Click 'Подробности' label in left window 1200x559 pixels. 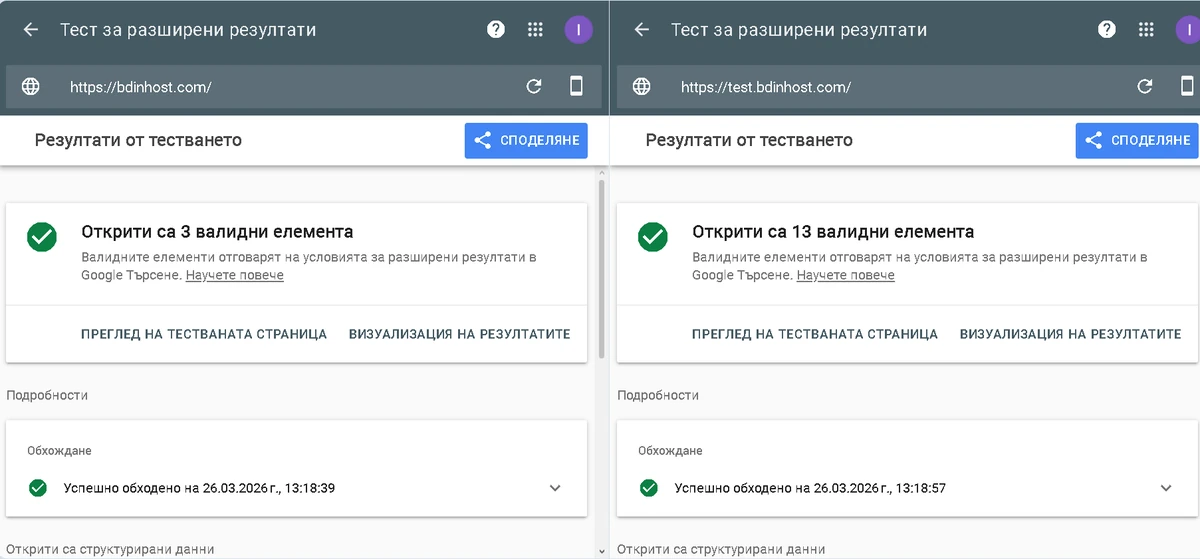pyautogui.click(x=47, y=395)
